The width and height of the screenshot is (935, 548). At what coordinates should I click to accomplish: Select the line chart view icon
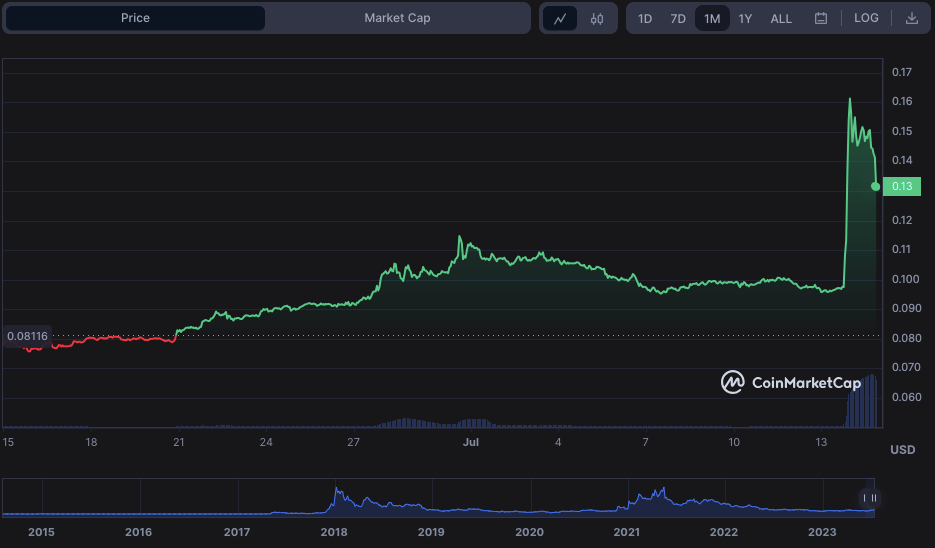coord(560,18)
